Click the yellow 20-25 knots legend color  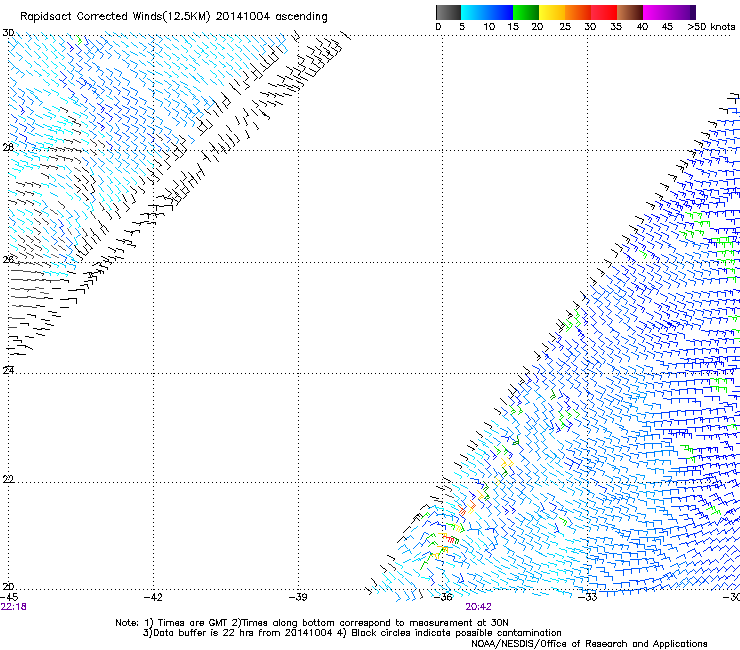point(552,12)
